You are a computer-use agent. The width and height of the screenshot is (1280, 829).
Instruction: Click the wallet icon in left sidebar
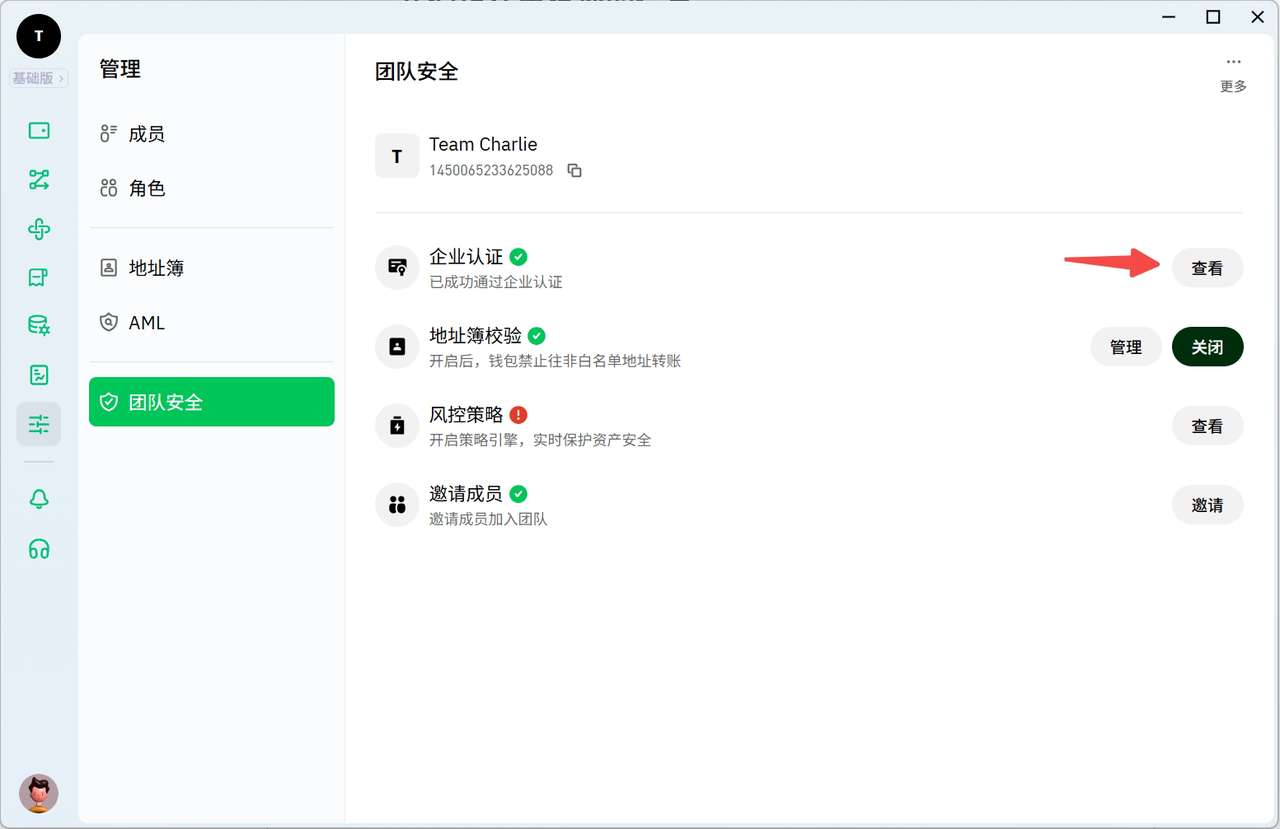(x=39, y=131)
